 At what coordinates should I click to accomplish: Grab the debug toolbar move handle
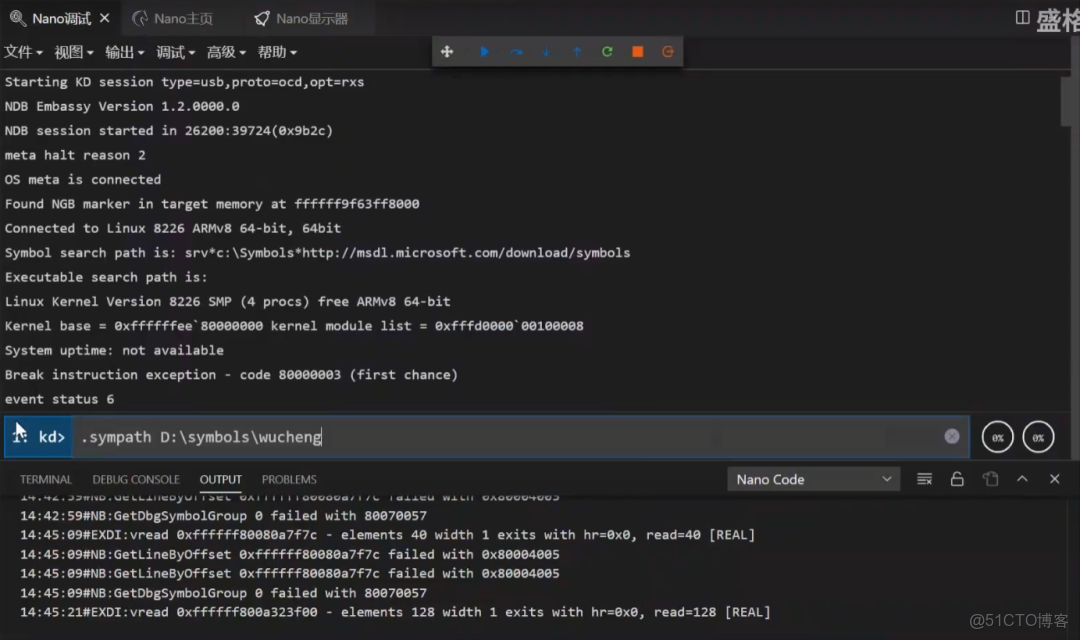[x=447, y=52]
